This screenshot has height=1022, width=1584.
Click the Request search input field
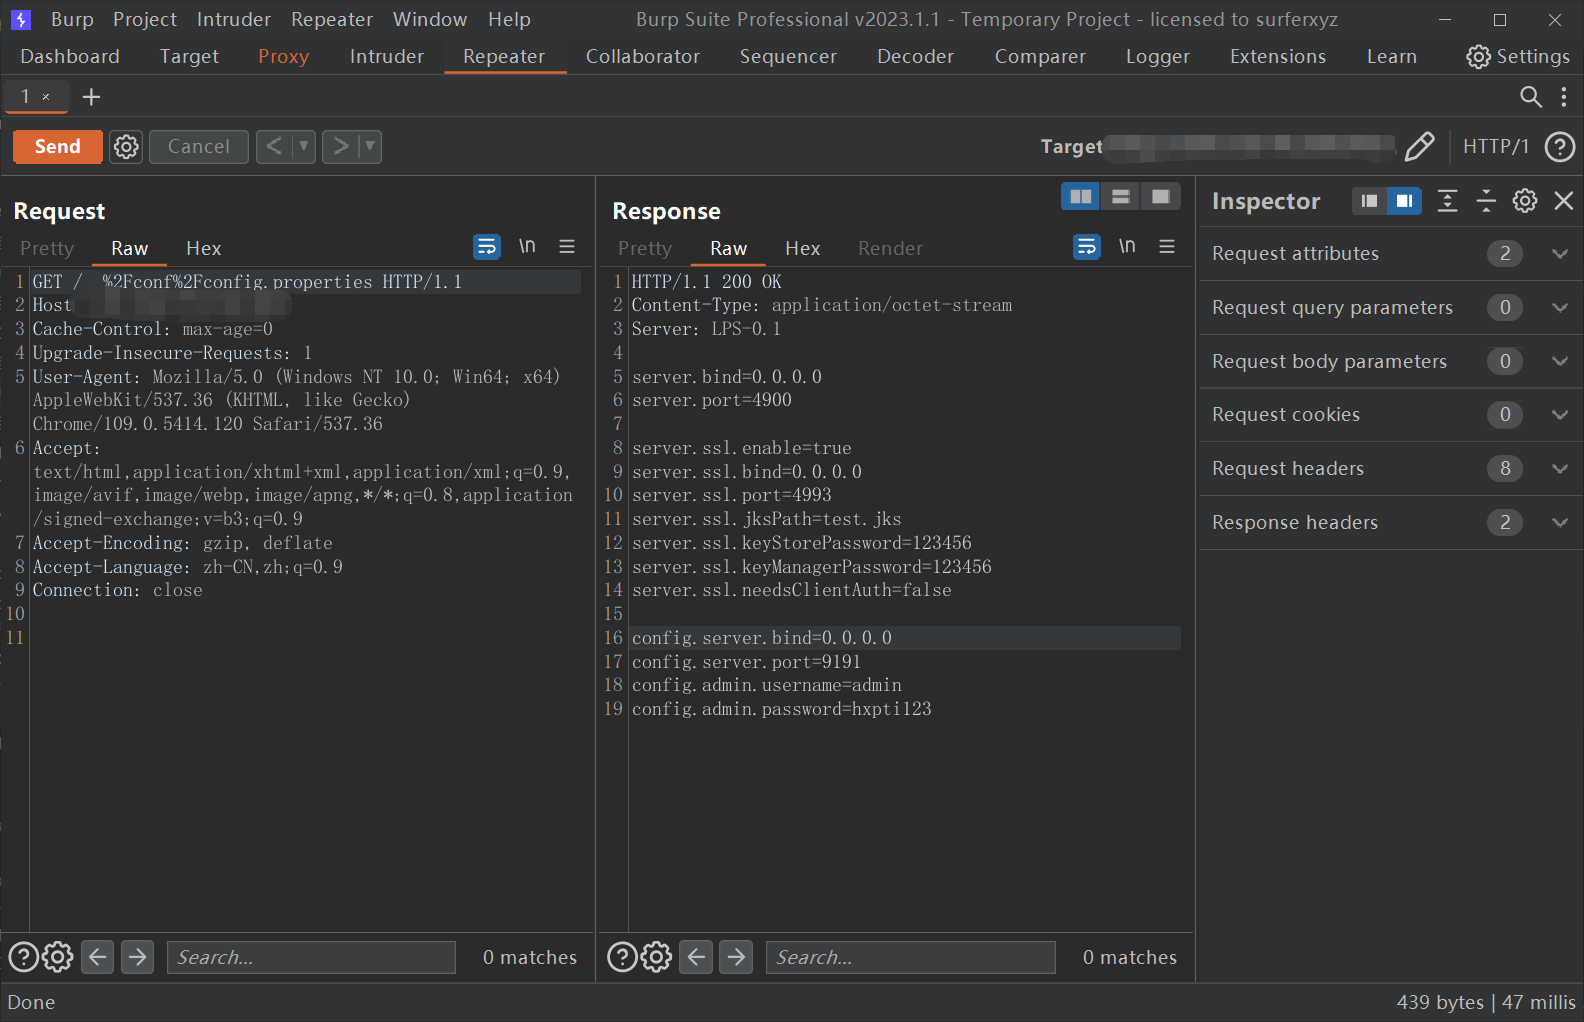click(311, 957)
